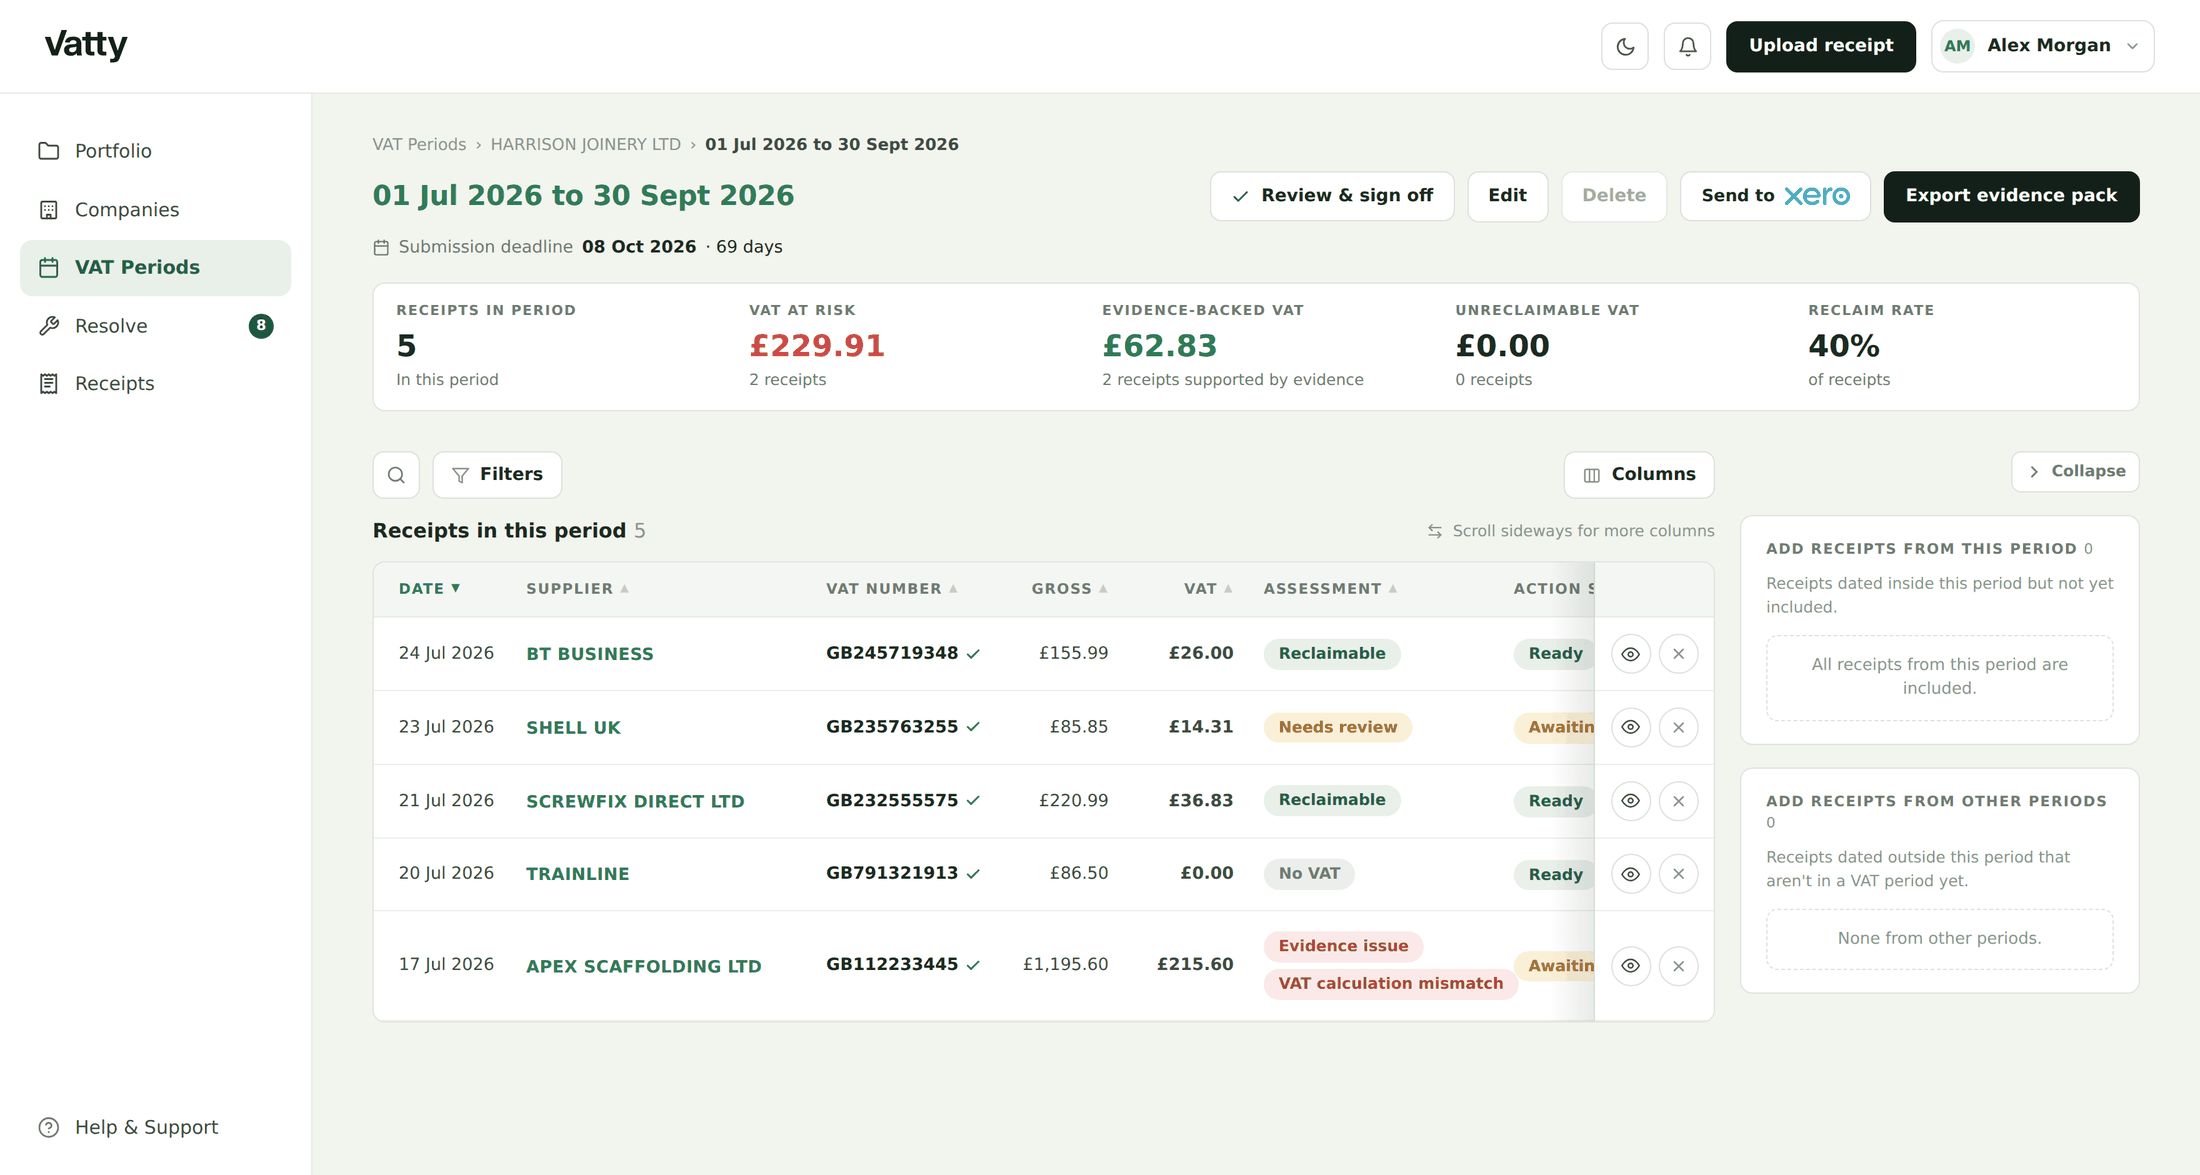The height and width of the screenshot is (1175, 2200).
Task: Click the Resolve badge showing 8
Action: click(x=261, y=326)
